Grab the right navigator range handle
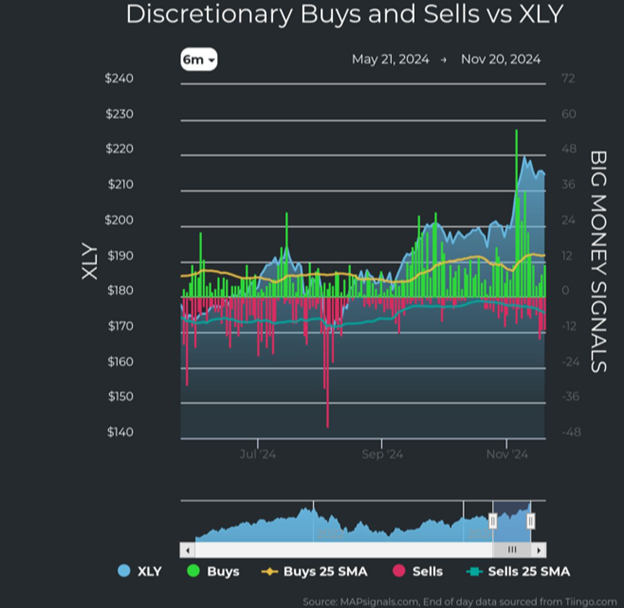 [x=530, y=521]
